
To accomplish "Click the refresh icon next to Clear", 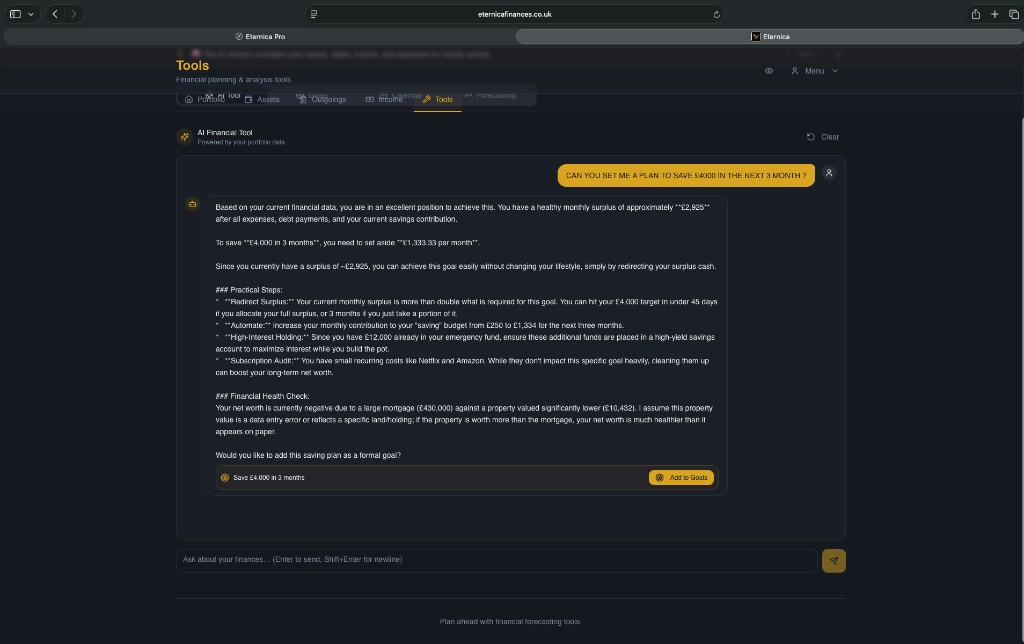I will click(810, 137).
